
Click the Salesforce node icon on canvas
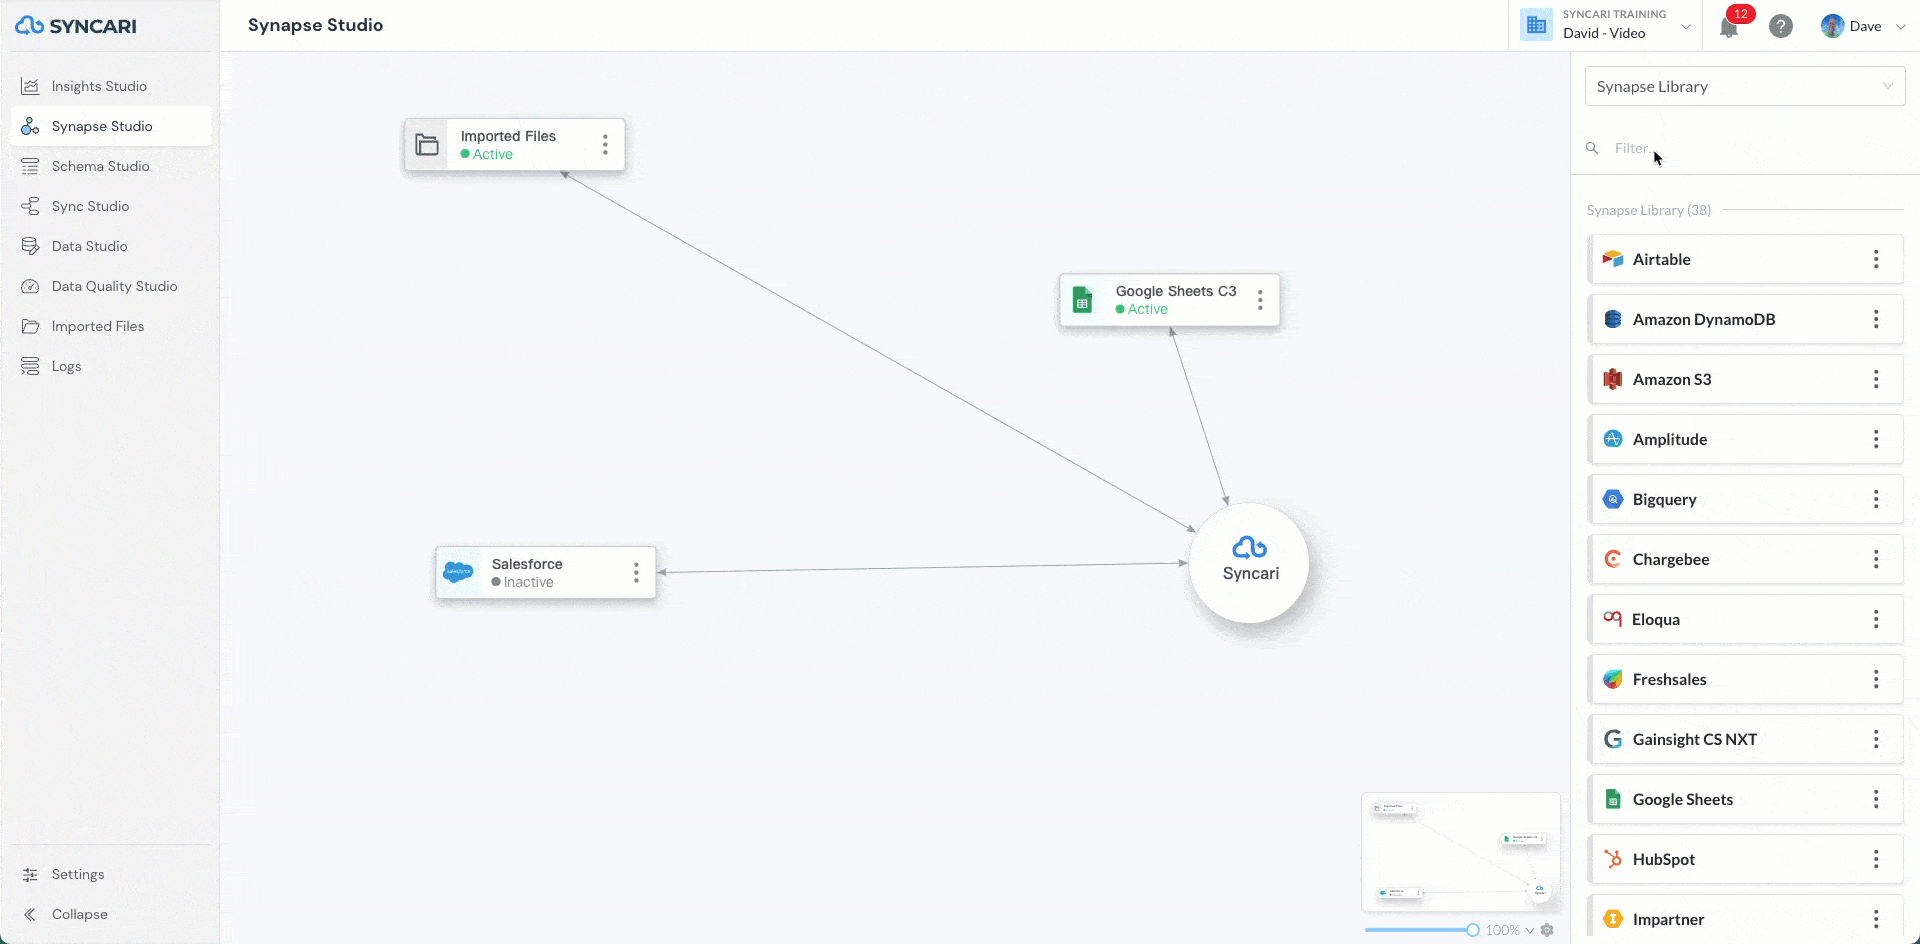point(459,572)
